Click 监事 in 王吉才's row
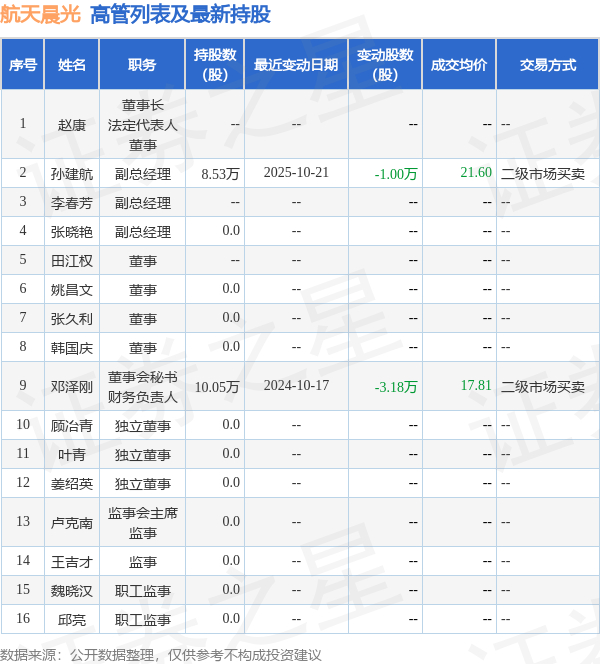 tap(142, 562)
